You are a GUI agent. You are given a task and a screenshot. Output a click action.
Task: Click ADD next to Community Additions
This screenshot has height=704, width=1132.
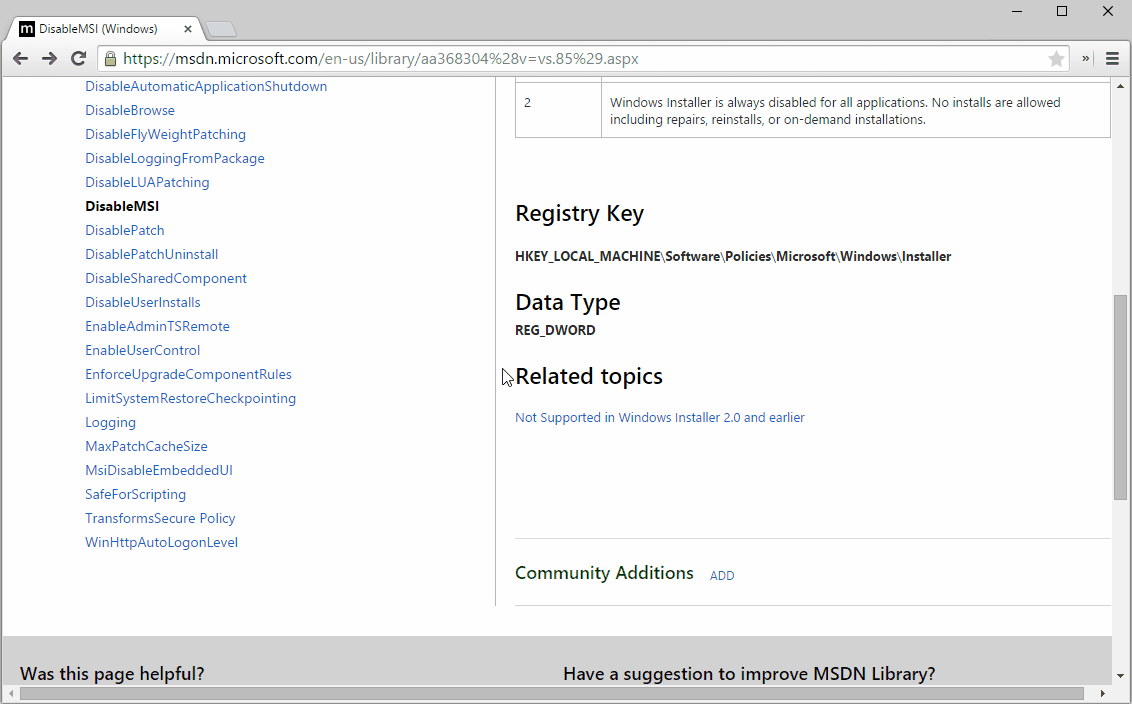click(722, 575)
